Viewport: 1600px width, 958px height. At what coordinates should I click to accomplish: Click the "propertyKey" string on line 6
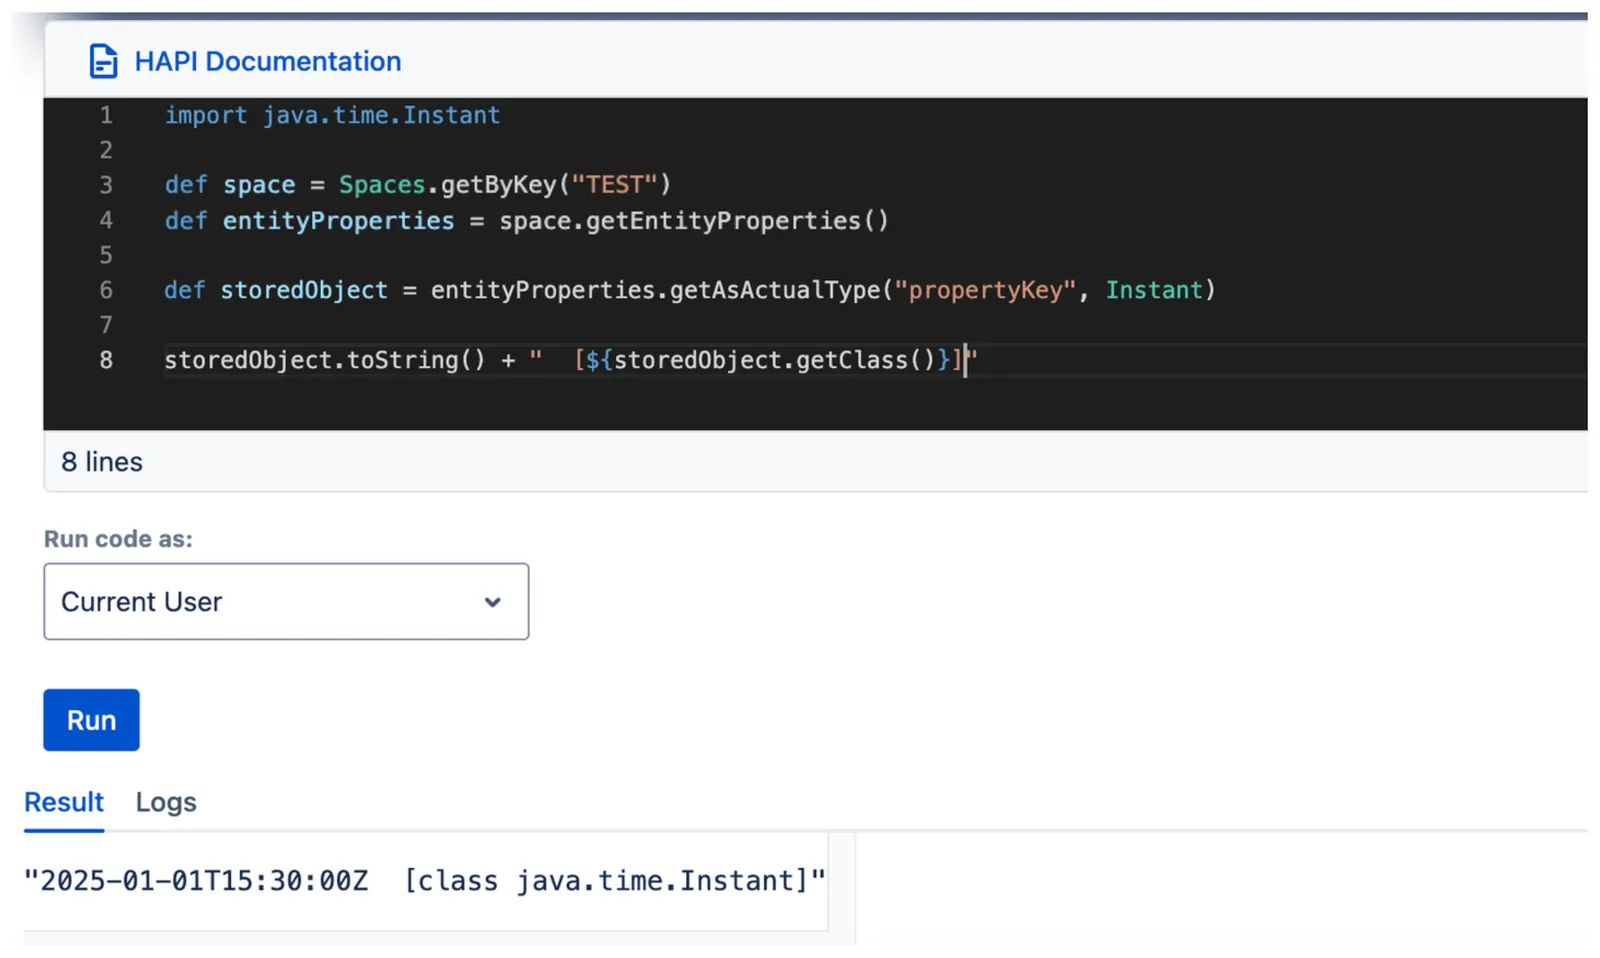(985, 290)
